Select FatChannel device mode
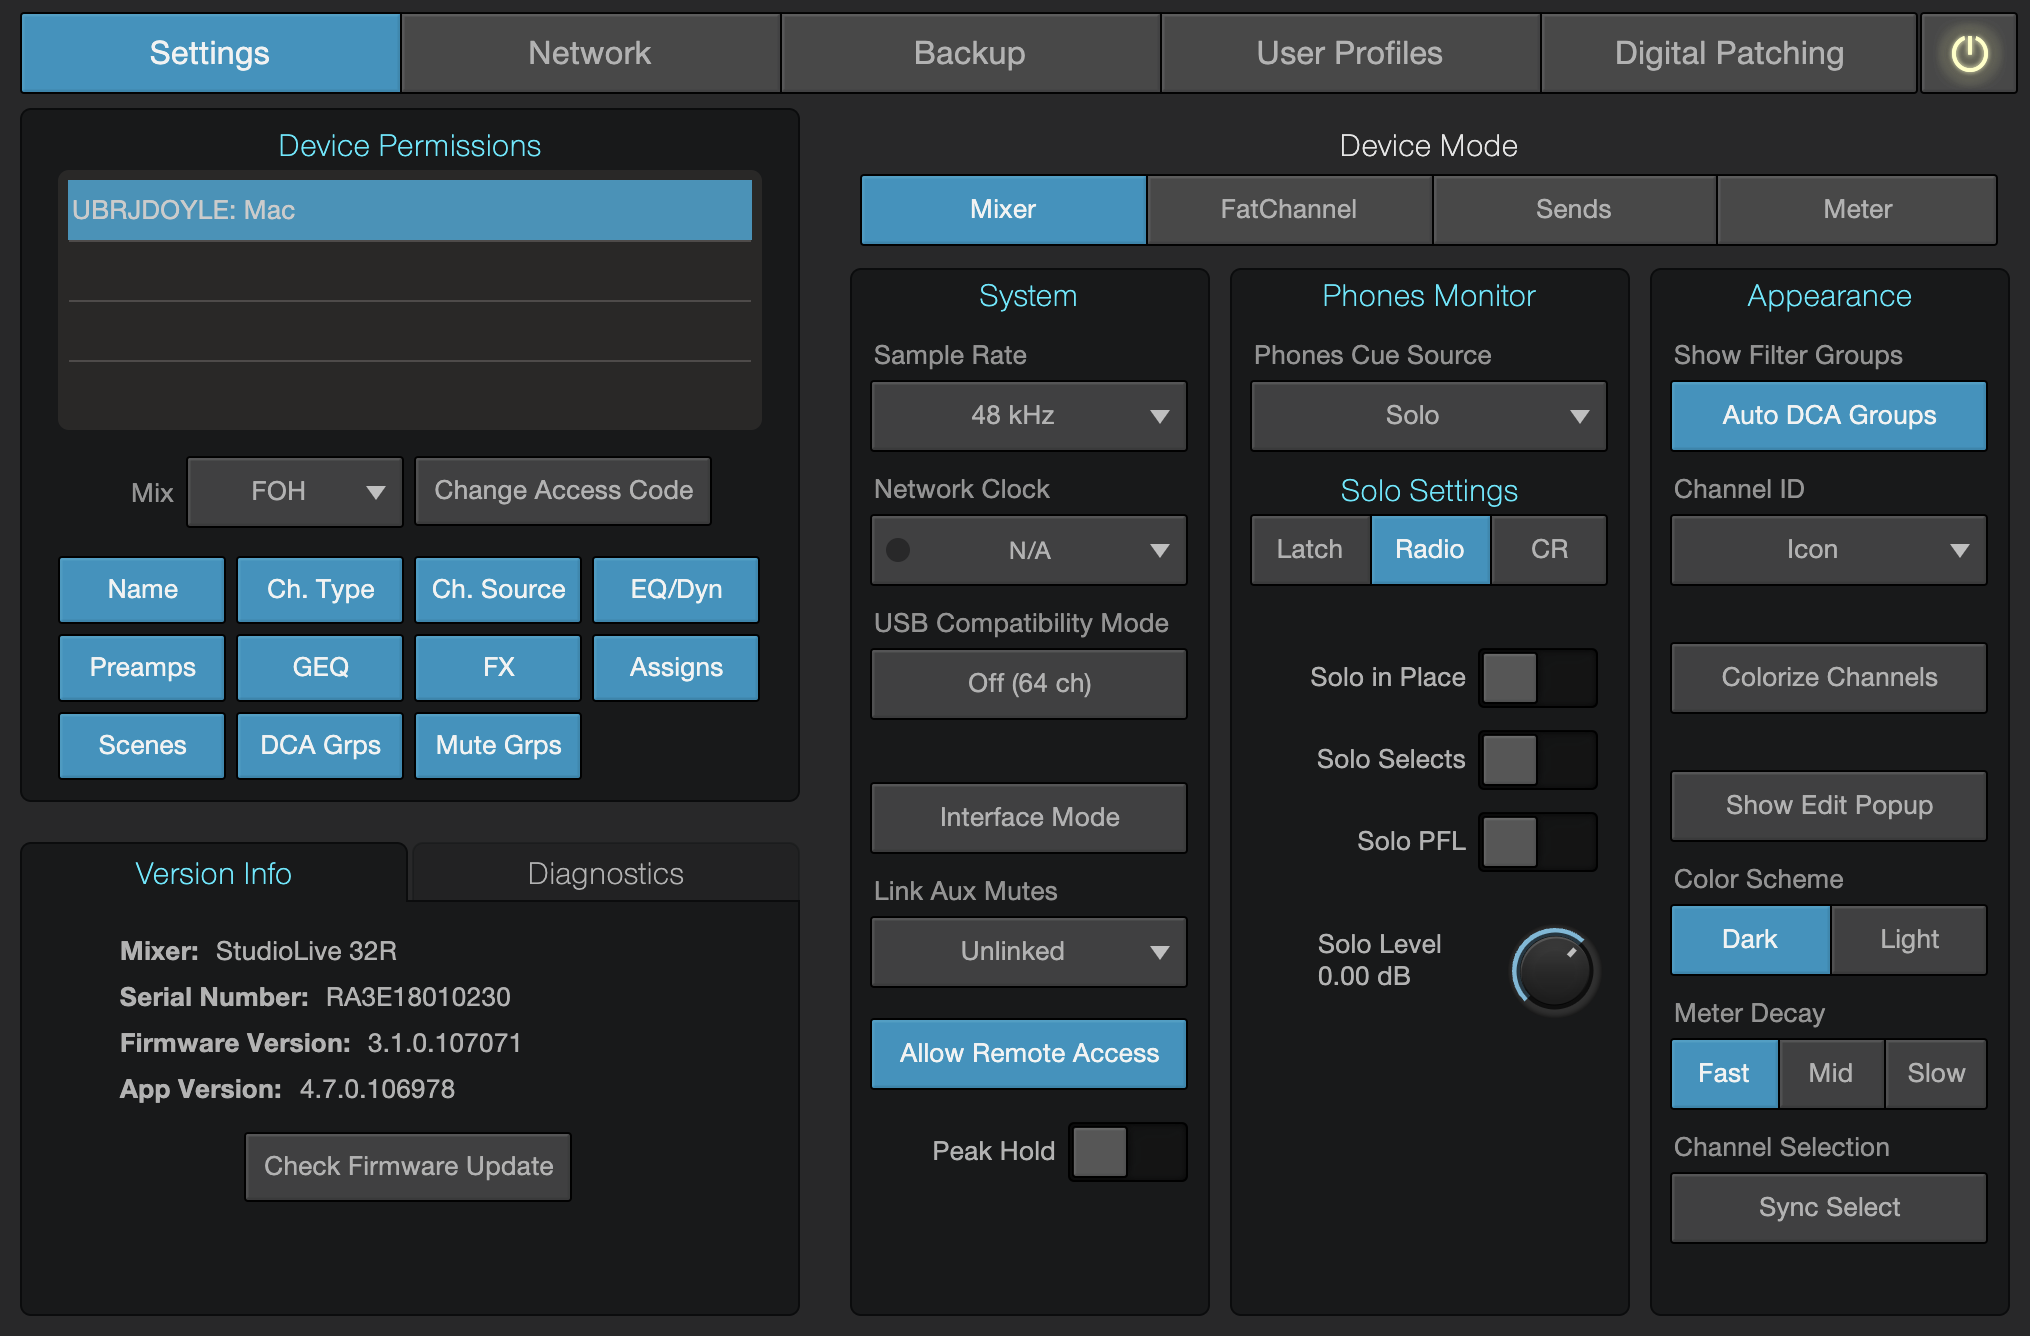 [1289, 209]
